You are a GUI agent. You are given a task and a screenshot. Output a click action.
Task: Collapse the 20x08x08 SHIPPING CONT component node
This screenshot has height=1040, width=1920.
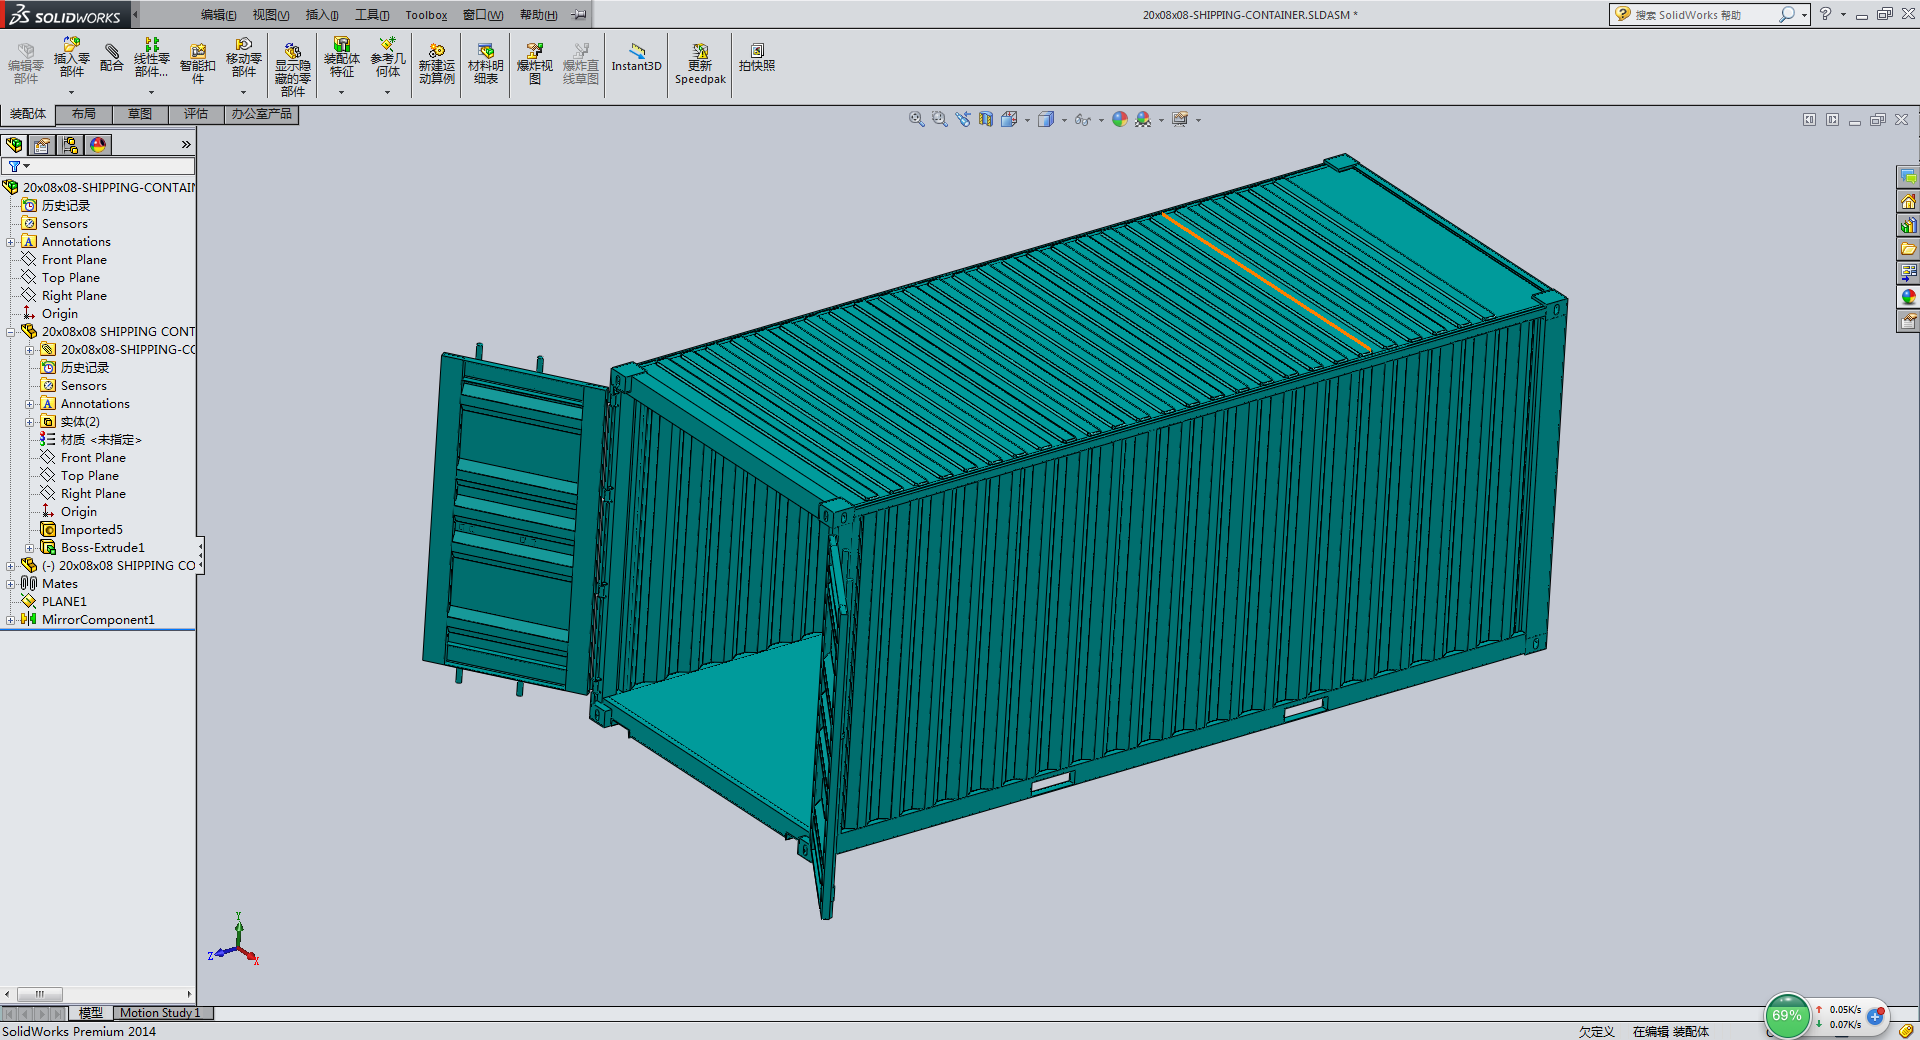(x=11, y=332)
